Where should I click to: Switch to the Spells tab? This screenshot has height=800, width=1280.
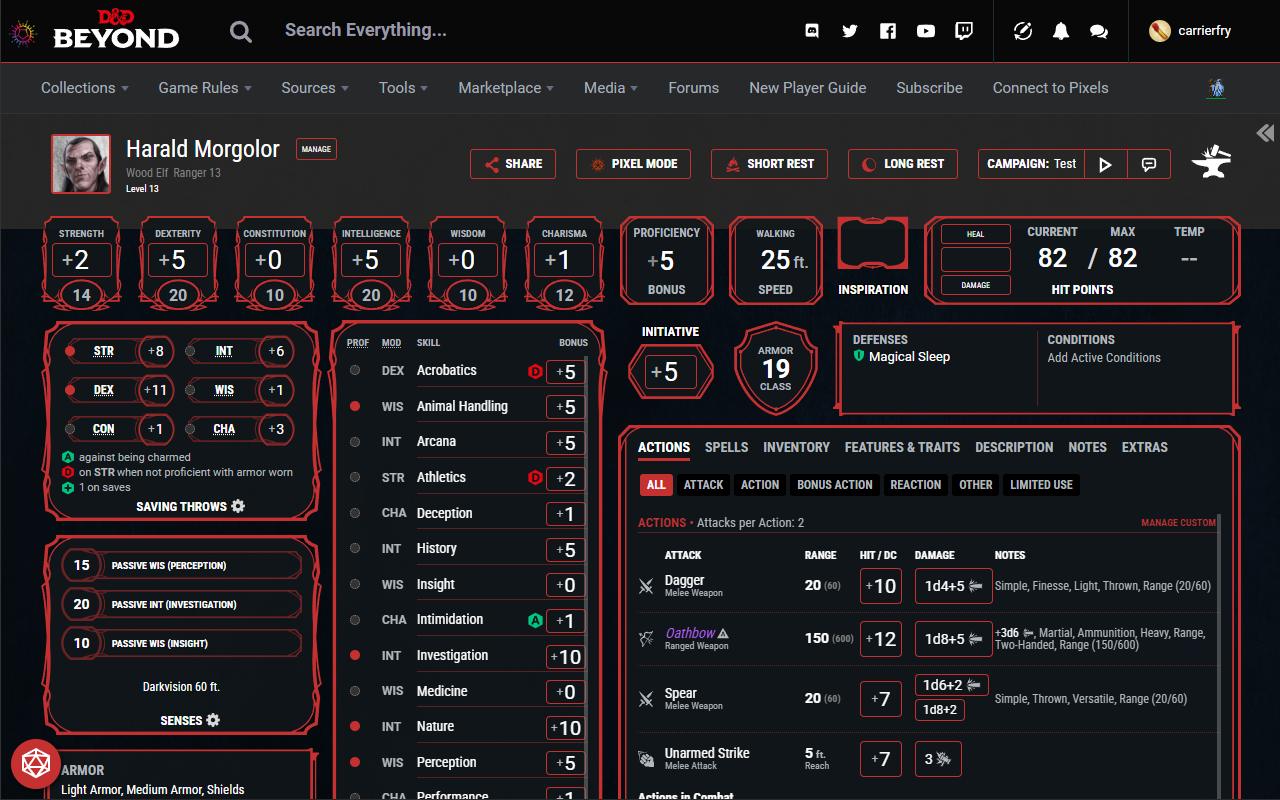click(x=726, y=447)
